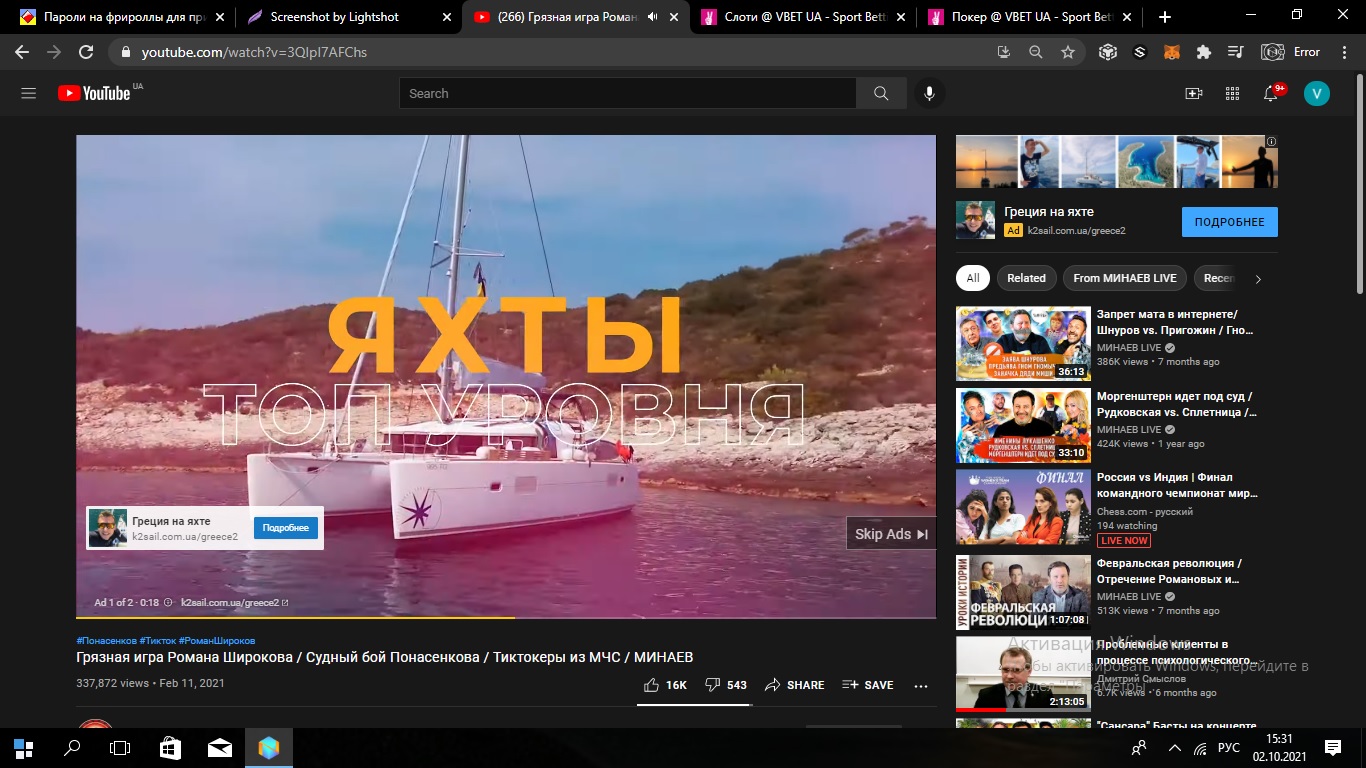Open the Create video camera icon
This screenshot has width=1366, height=768.
pyautogui.click(x=1193, y=93)
